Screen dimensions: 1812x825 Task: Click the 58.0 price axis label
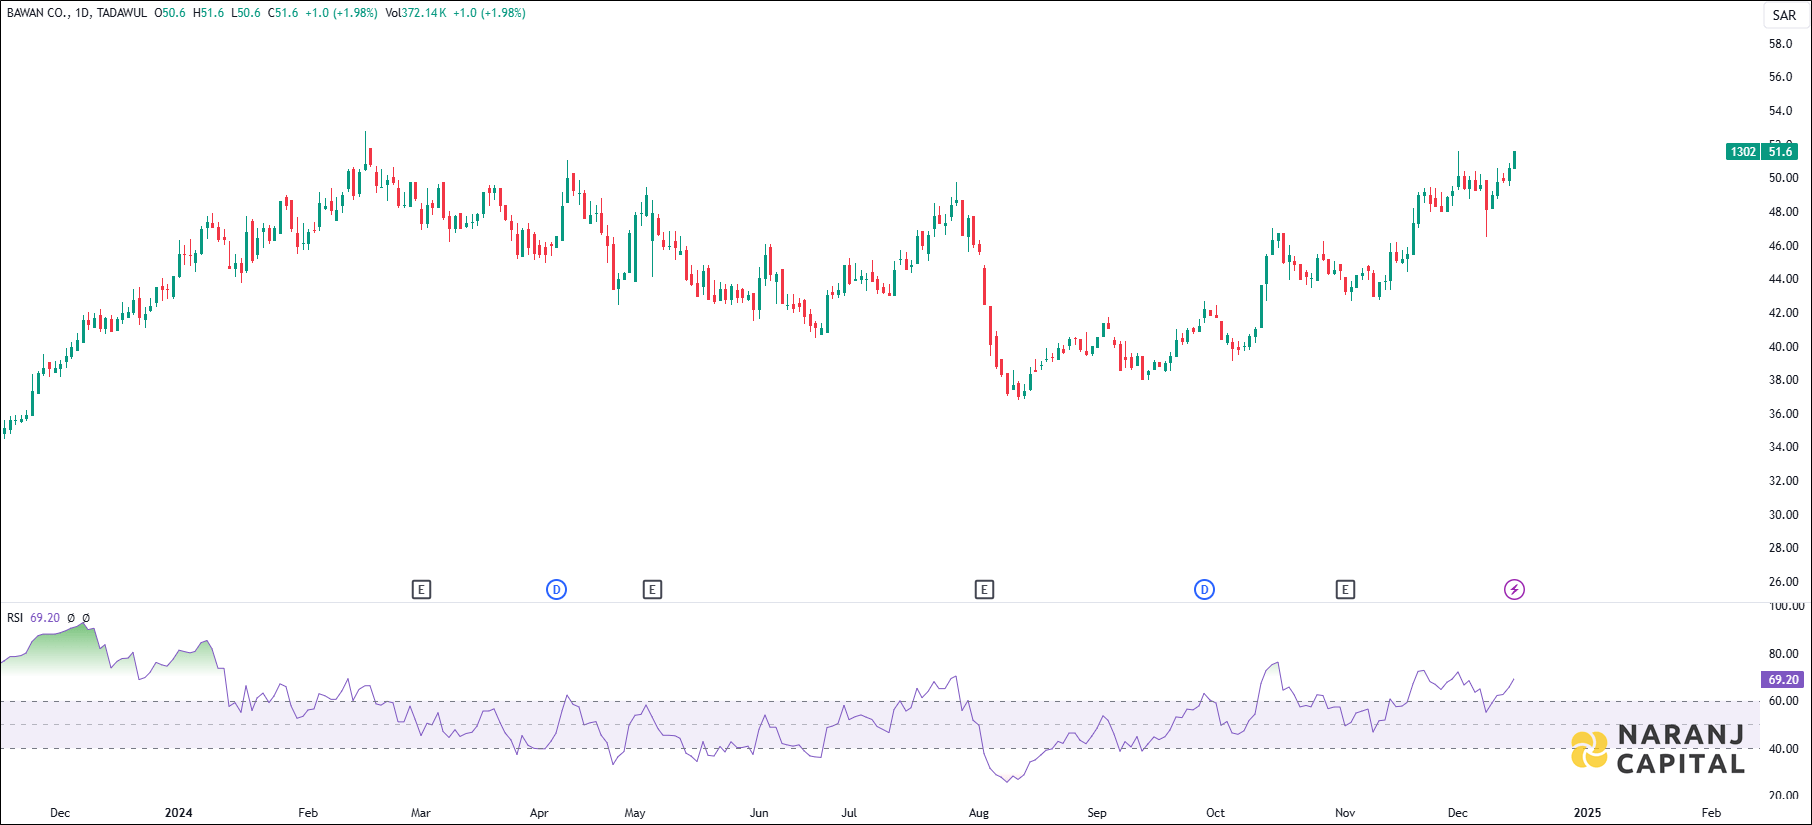[x=1781, y=44]
